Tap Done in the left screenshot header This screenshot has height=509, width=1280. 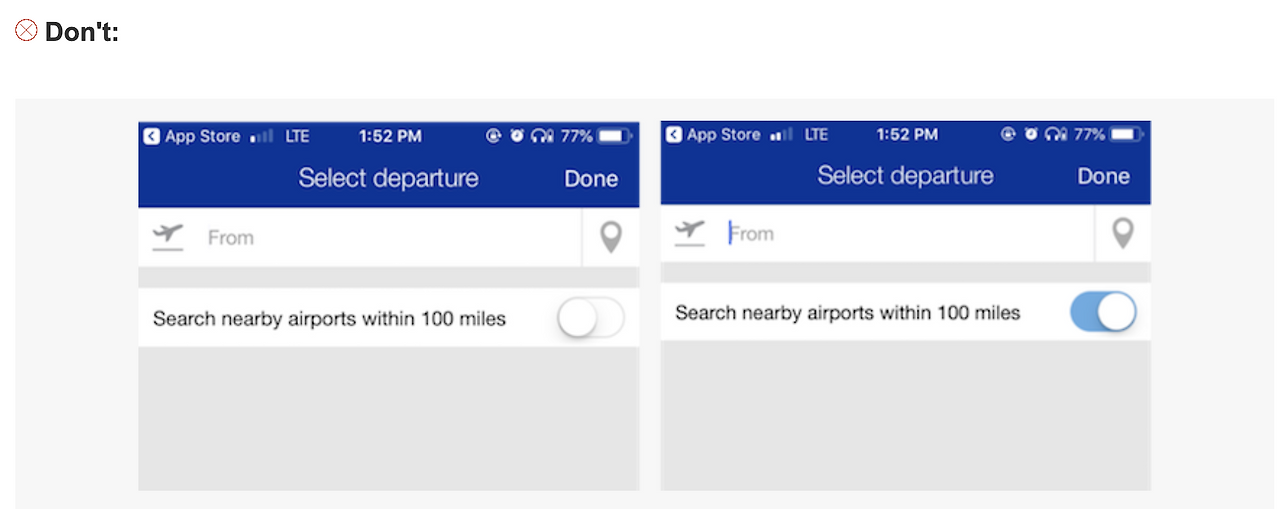click(591, 179)
